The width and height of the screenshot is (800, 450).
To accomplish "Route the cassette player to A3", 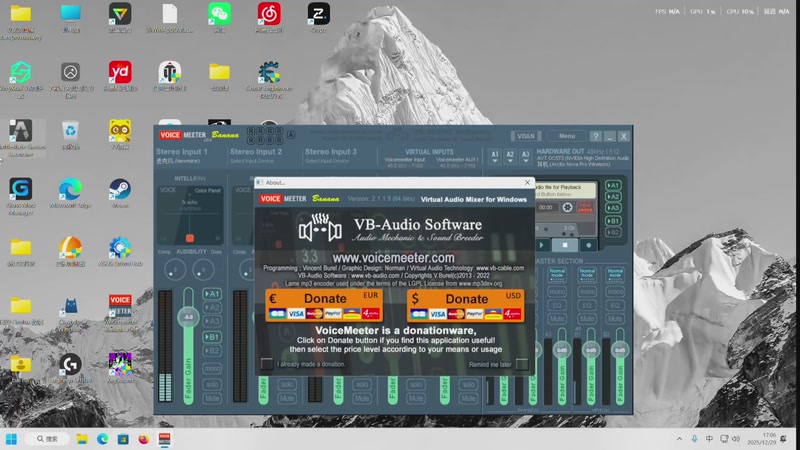I will pos(613,208).
